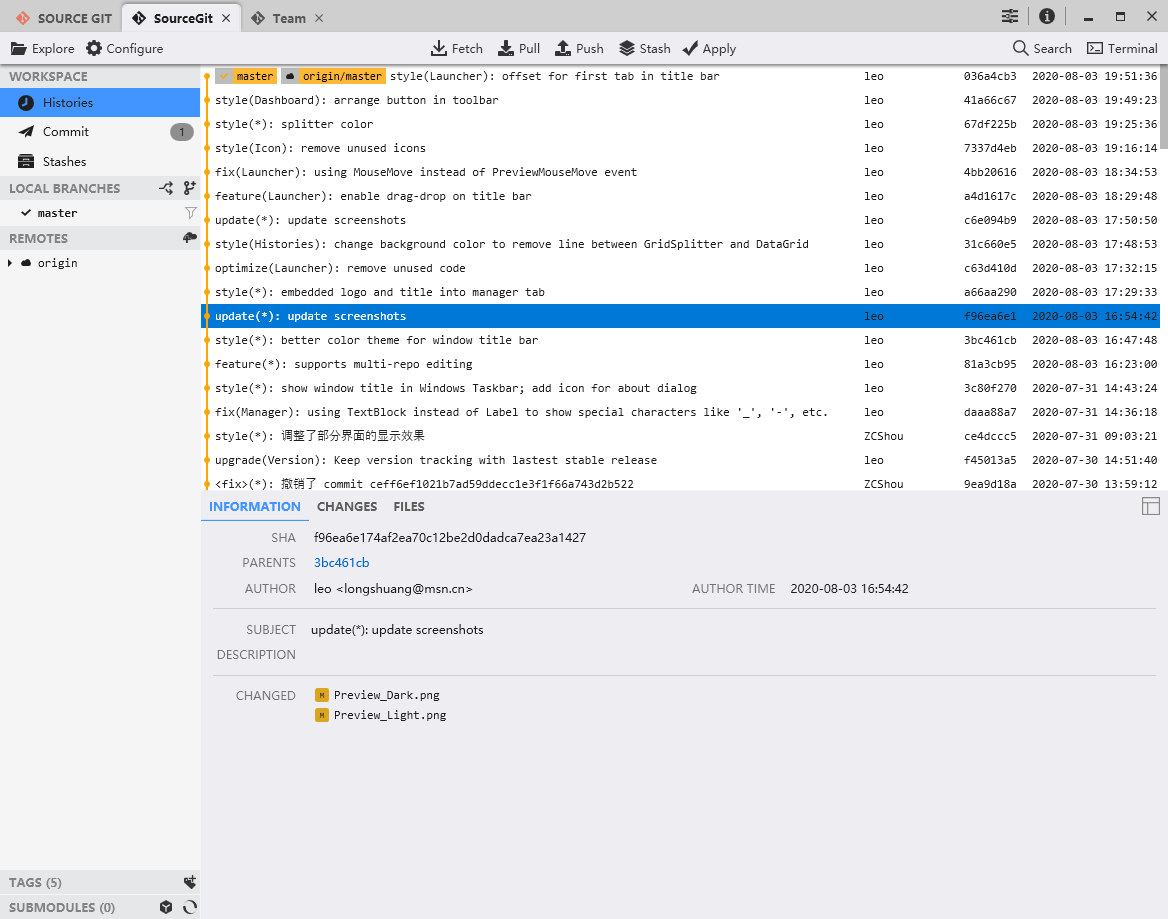Toggle the filter icon for master branch

[190, 213]
